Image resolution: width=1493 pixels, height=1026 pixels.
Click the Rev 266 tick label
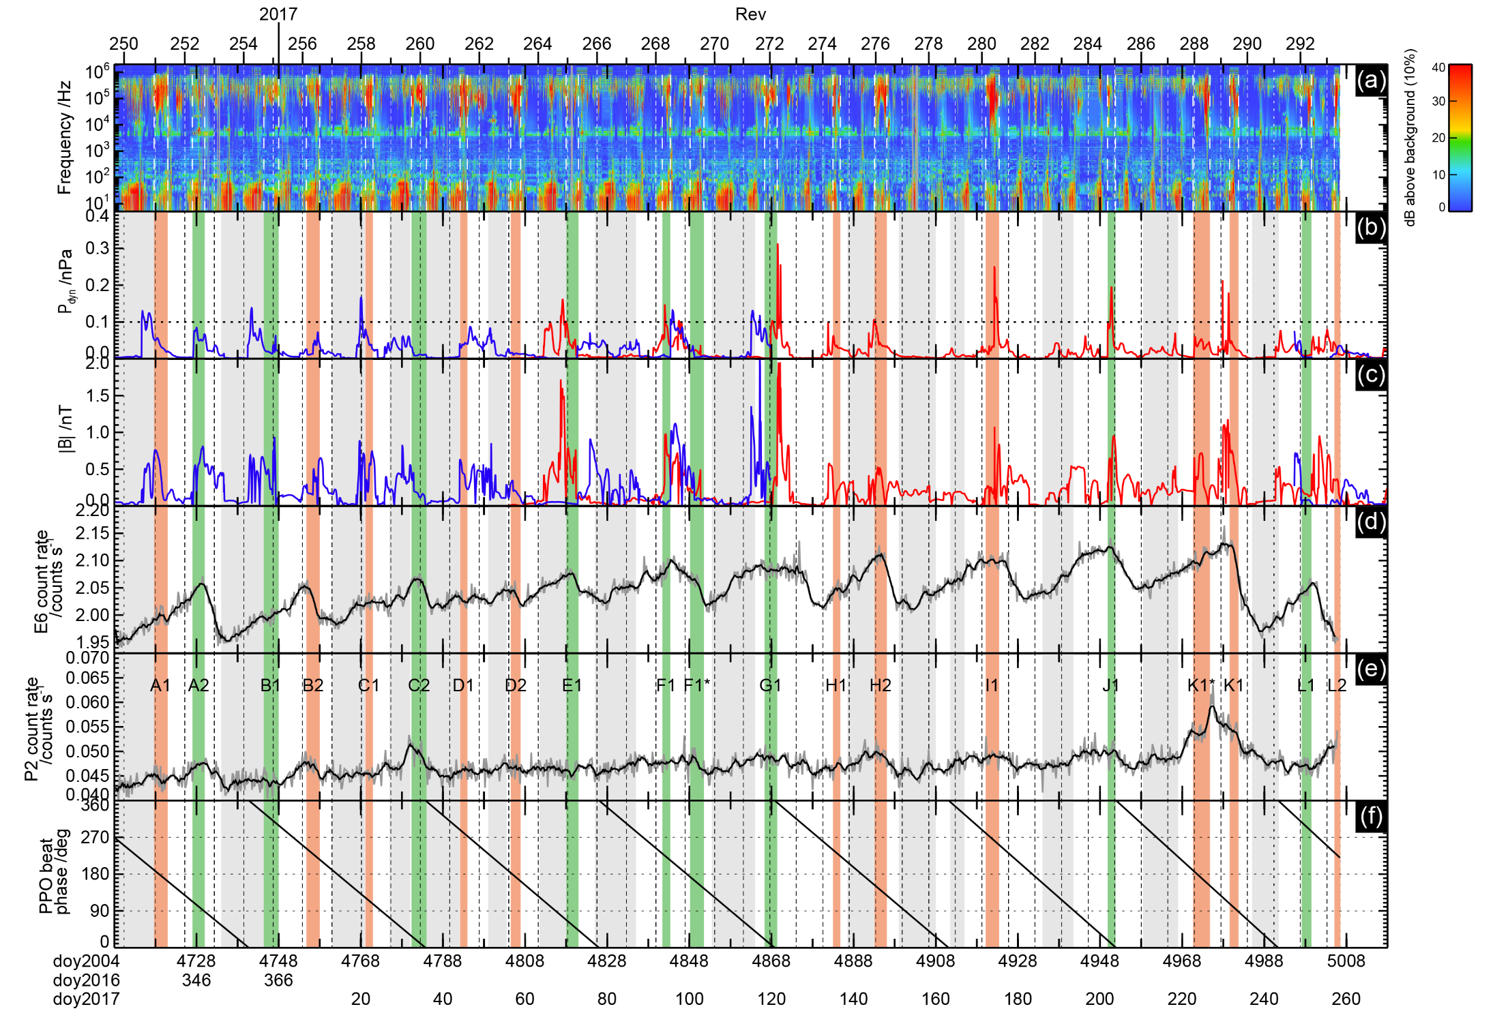pos(597,44)
